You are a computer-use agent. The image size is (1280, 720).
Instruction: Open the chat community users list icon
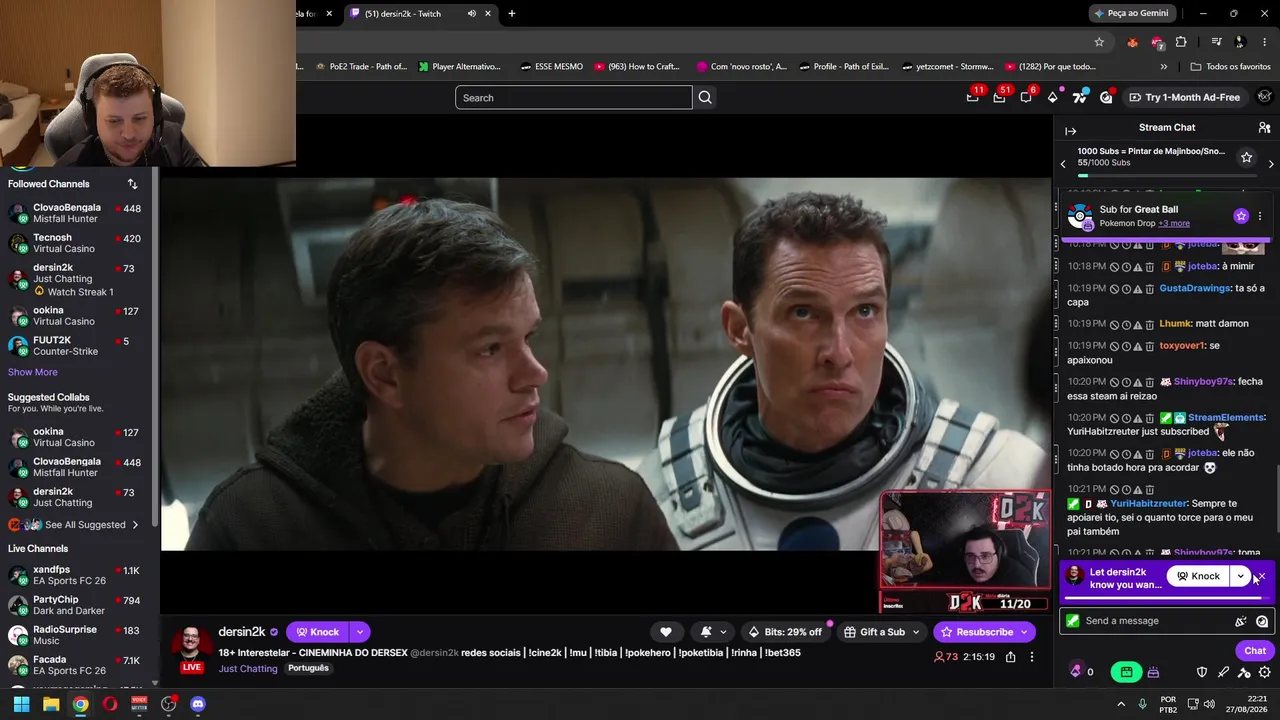click(x=1264, y=128)
